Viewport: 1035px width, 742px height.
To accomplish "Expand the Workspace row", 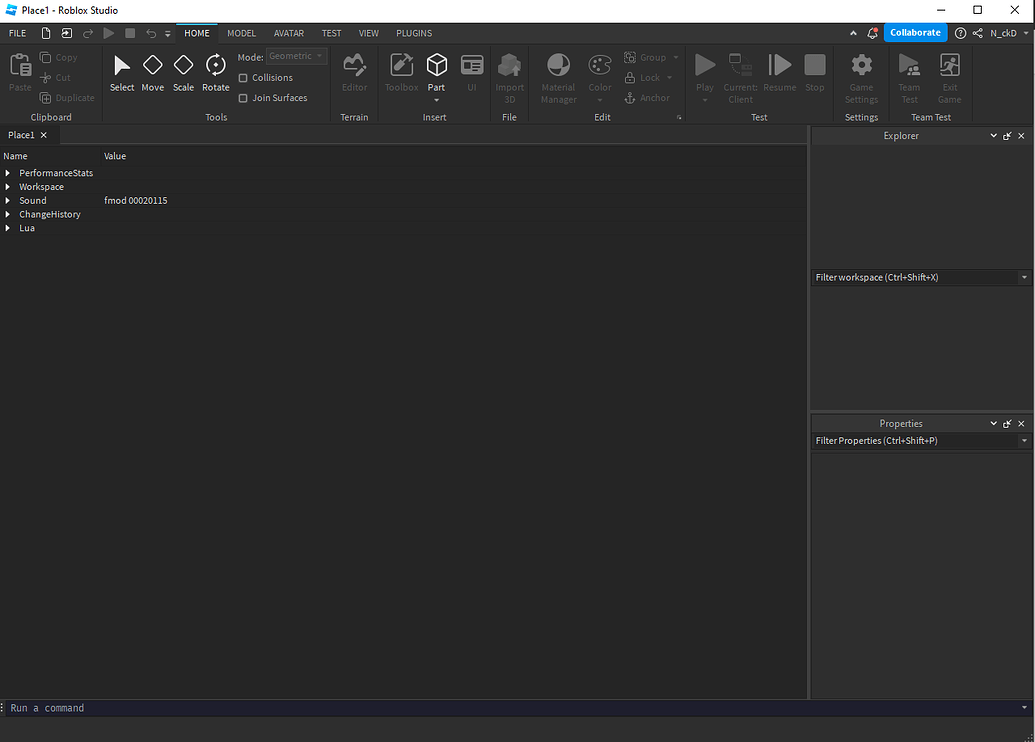I will pos(7,187).
